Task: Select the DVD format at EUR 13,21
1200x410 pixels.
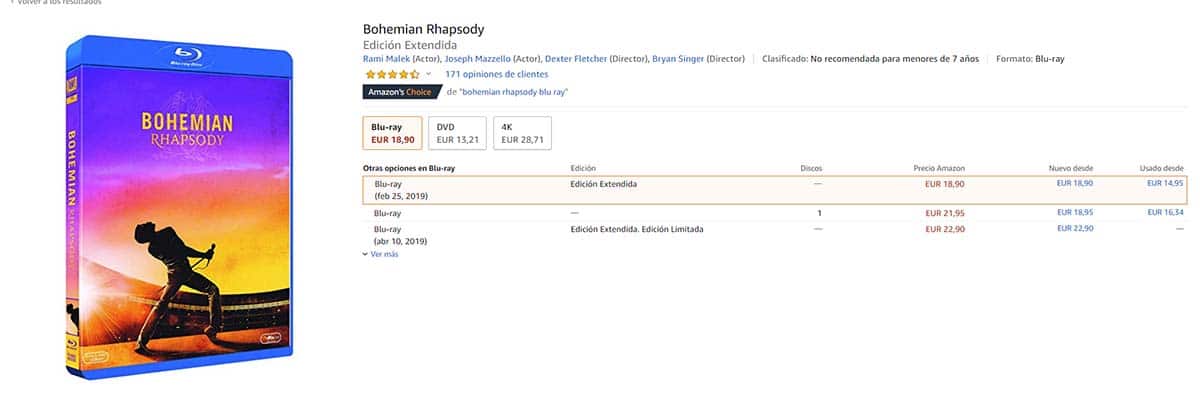Action: 459,133
